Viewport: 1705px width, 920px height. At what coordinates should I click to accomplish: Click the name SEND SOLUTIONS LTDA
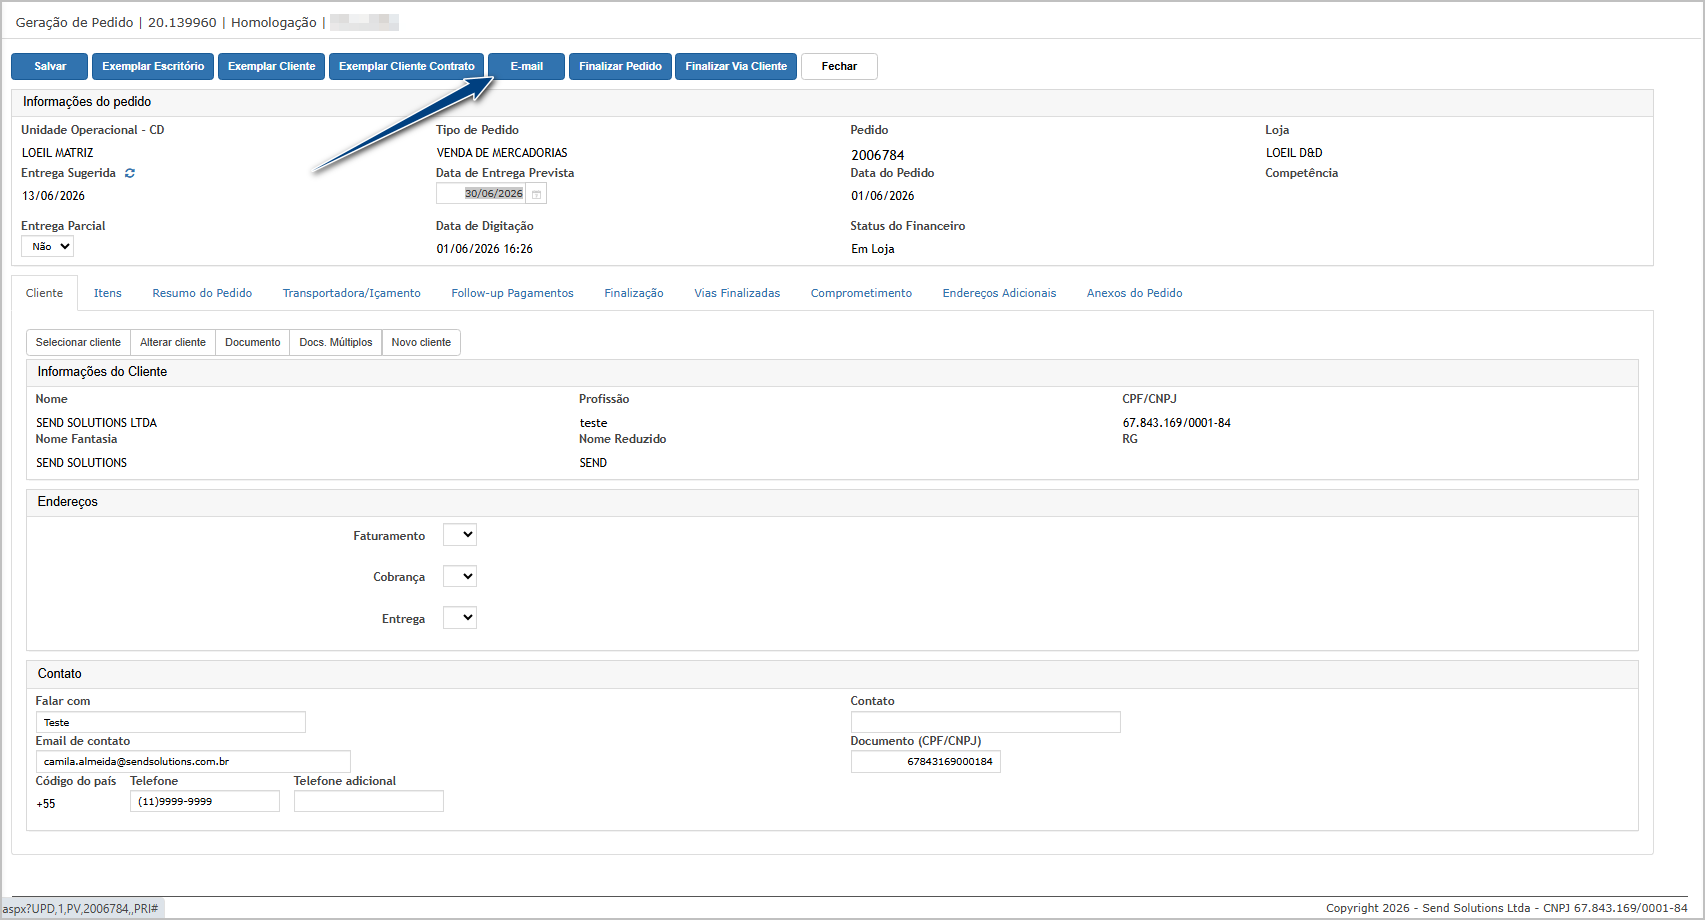tap(97, 423)
